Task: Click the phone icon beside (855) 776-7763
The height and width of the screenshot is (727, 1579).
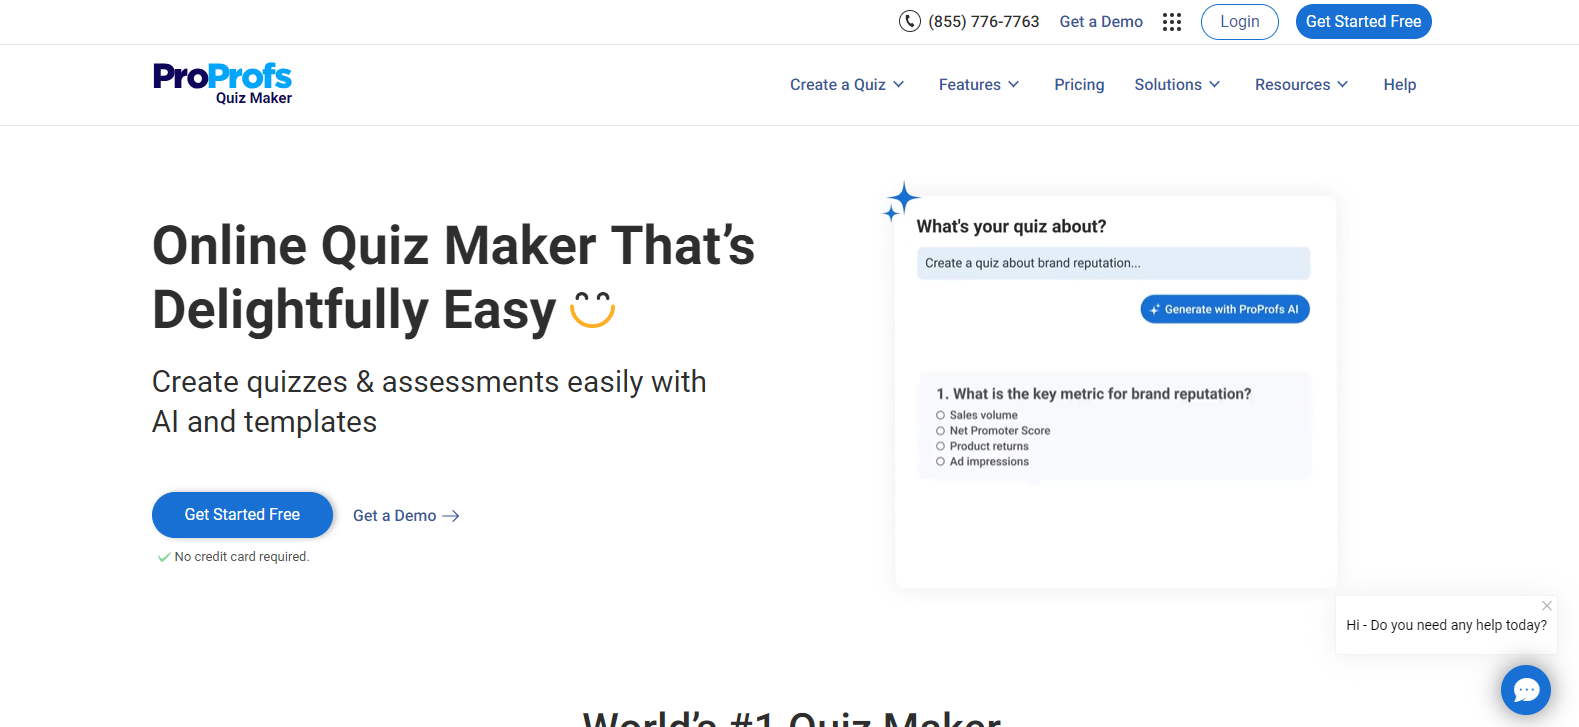Action: [909, 21]
